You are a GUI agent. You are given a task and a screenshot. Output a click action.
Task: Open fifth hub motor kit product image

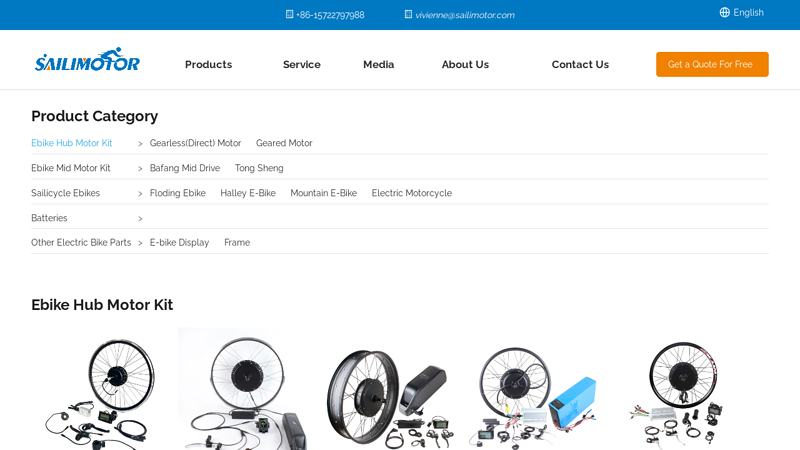point(684,389)
